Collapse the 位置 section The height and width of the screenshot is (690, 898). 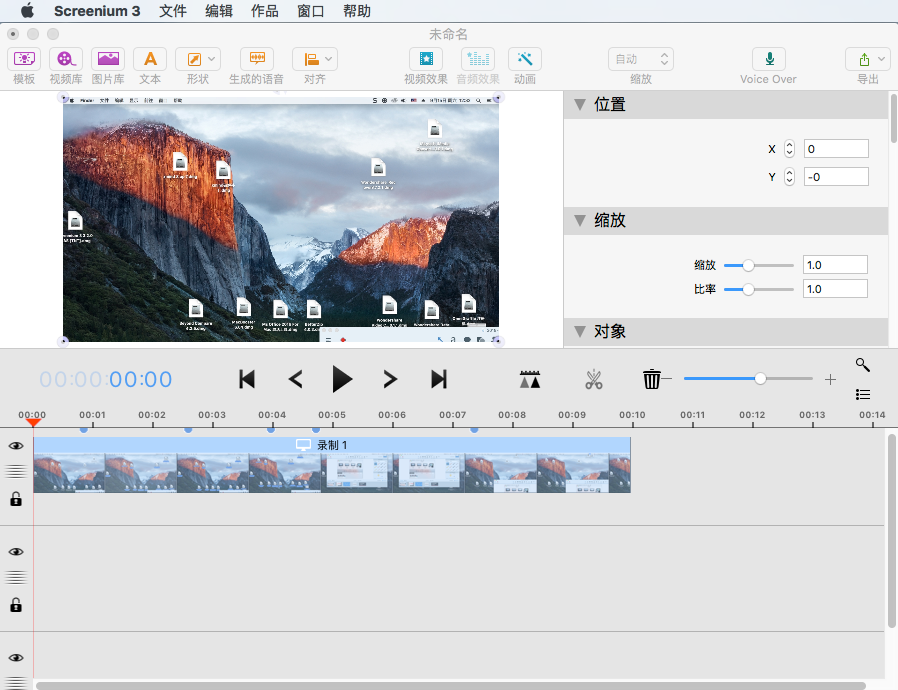pyautogui.click(x=579, y=105)
